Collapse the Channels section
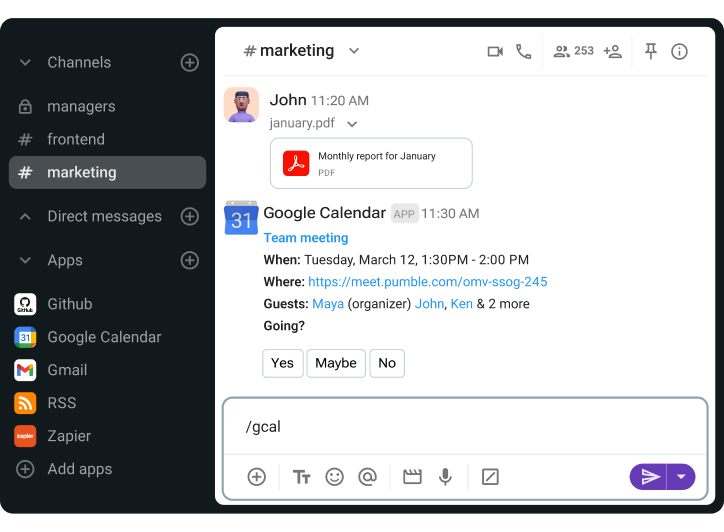This screenshot has width=724, height=532. pos(25,62)
